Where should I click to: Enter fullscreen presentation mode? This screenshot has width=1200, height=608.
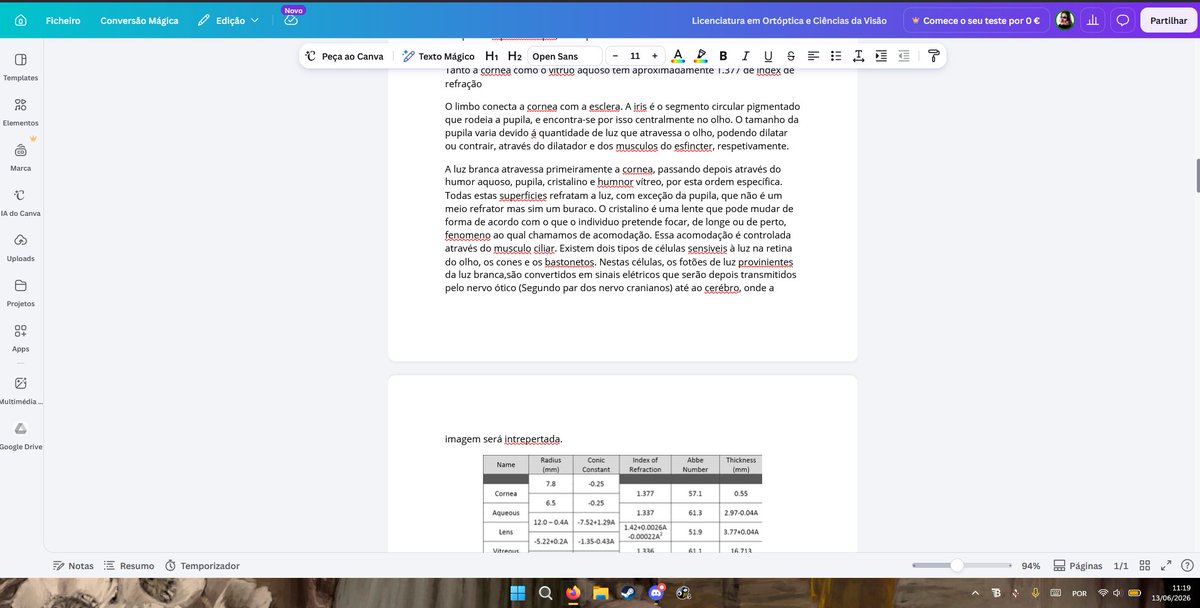1167,566
